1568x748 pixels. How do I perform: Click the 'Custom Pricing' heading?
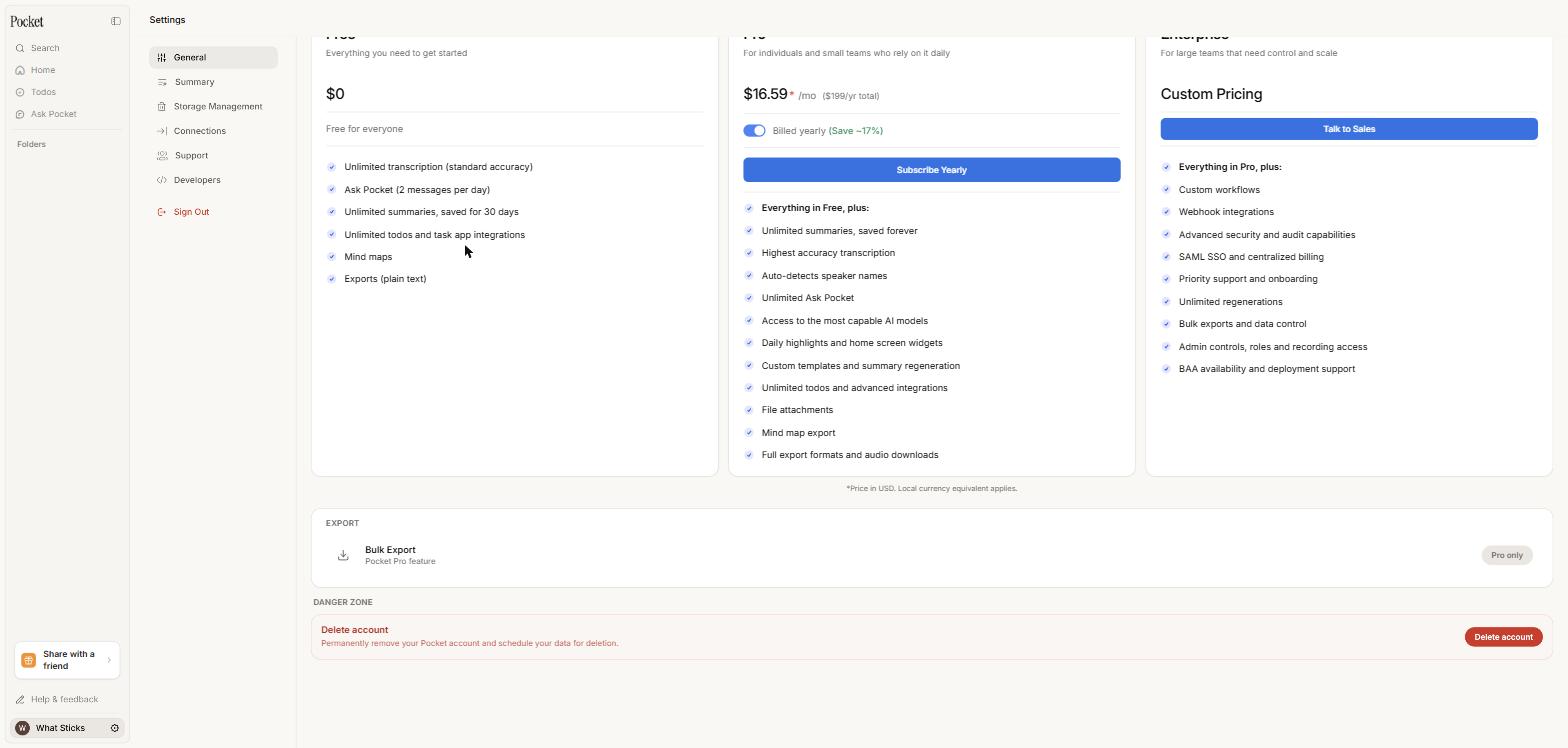[1211, 94]
